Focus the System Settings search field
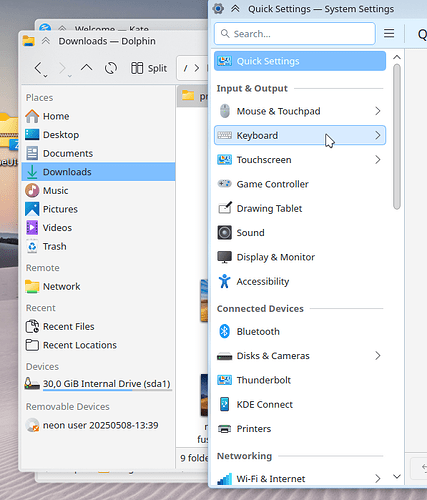Viewport: 427px width, 500px height. coord(295,34)
